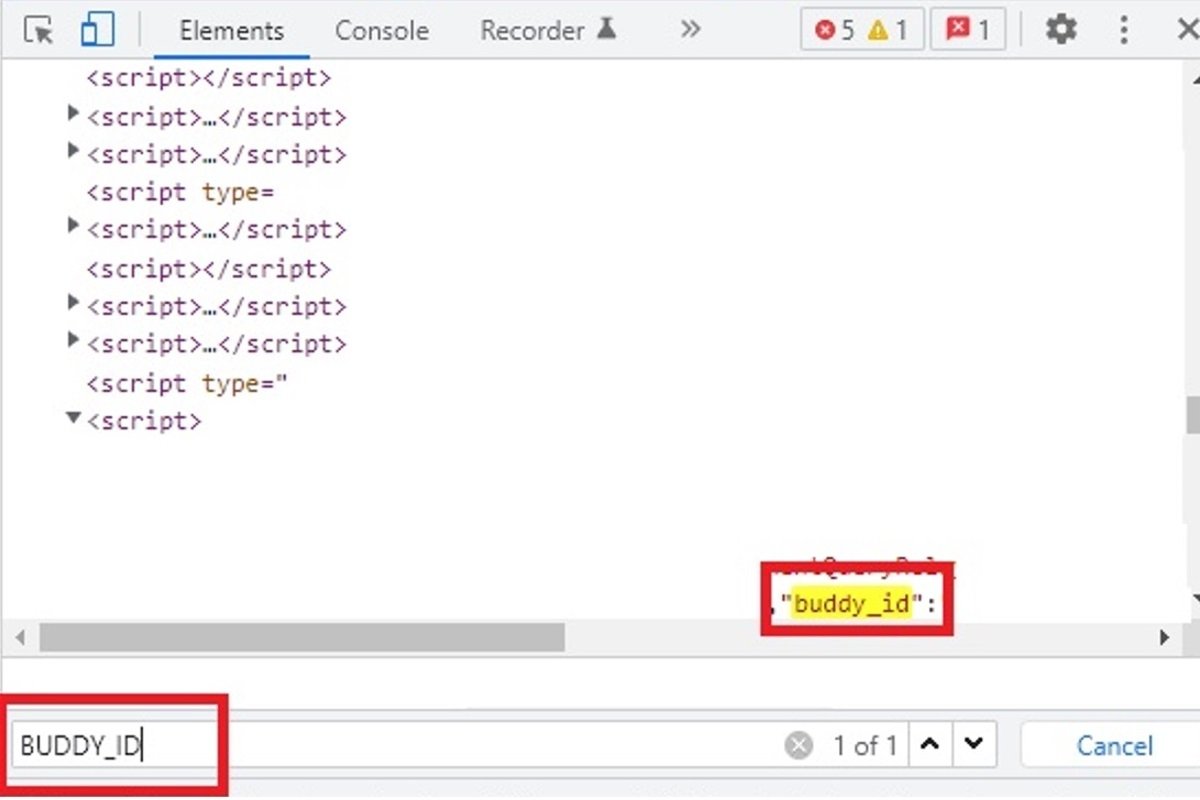Open the Recorder tab
The height and width of the screenshot is (800, 1200).
click(548, 30)
